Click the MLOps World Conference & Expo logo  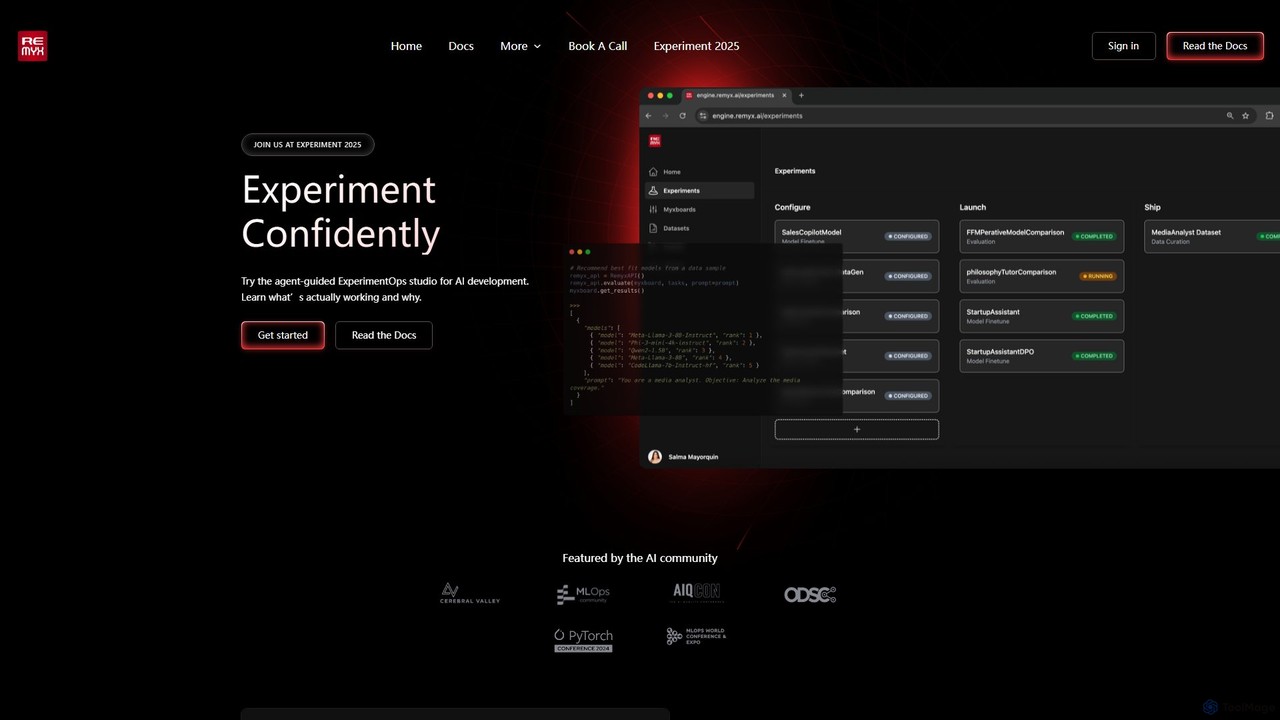point(696,636)
